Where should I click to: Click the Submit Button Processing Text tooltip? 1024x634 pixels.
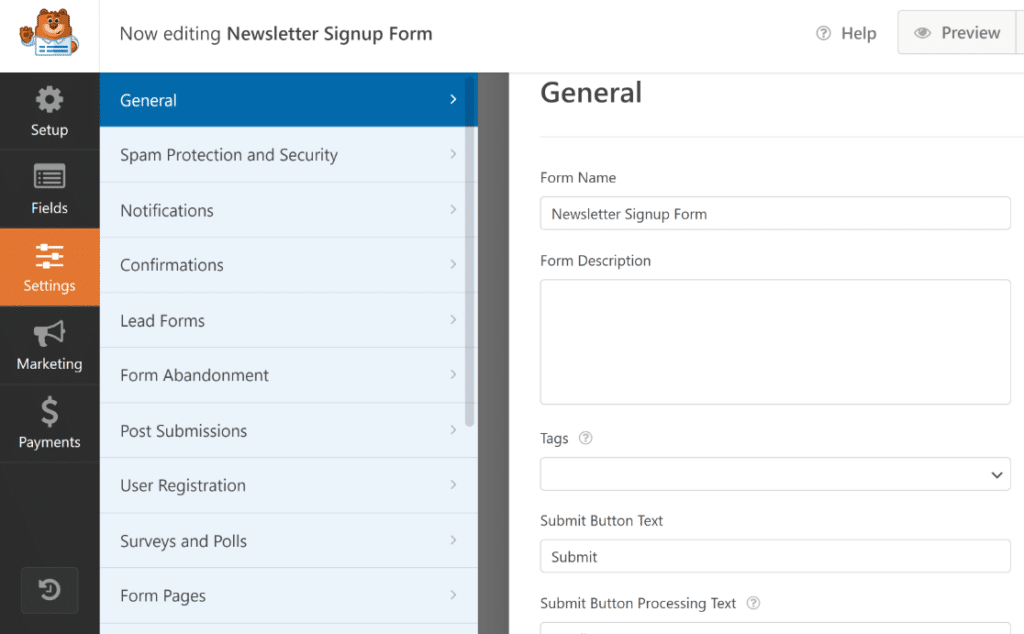(x=752, y=603)
